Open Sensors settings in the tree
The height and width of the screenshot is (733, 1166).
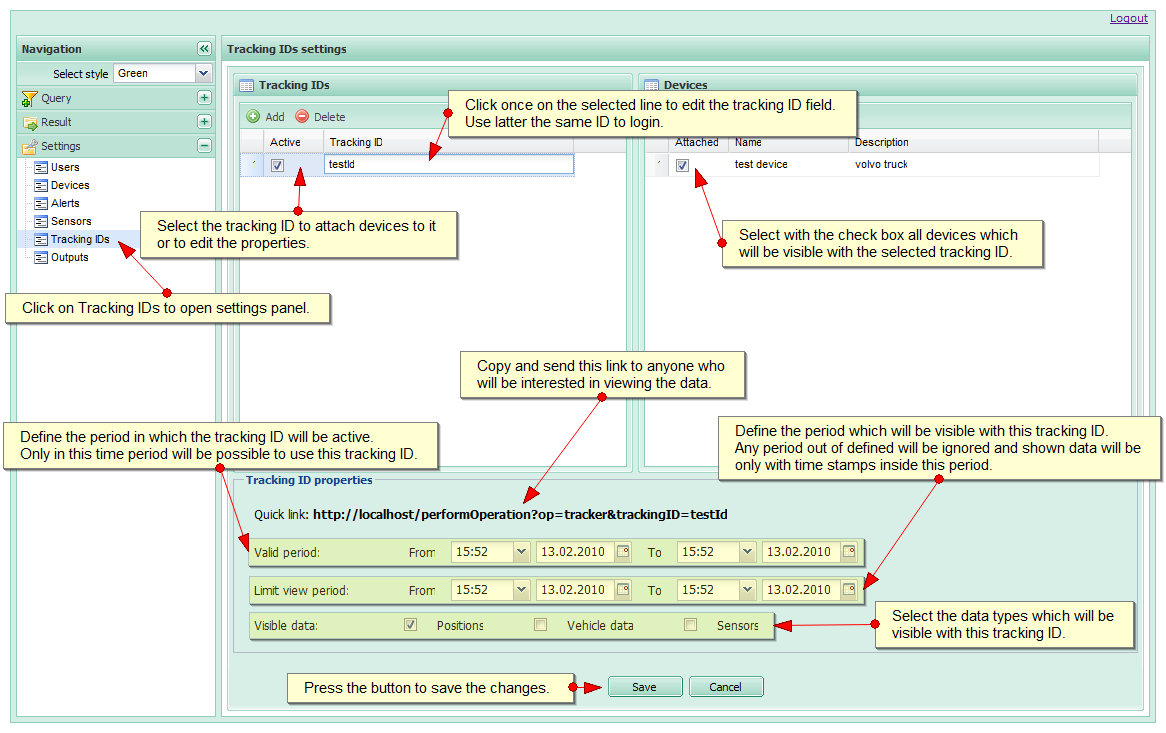pyautogui.click(x=71, y=222)
